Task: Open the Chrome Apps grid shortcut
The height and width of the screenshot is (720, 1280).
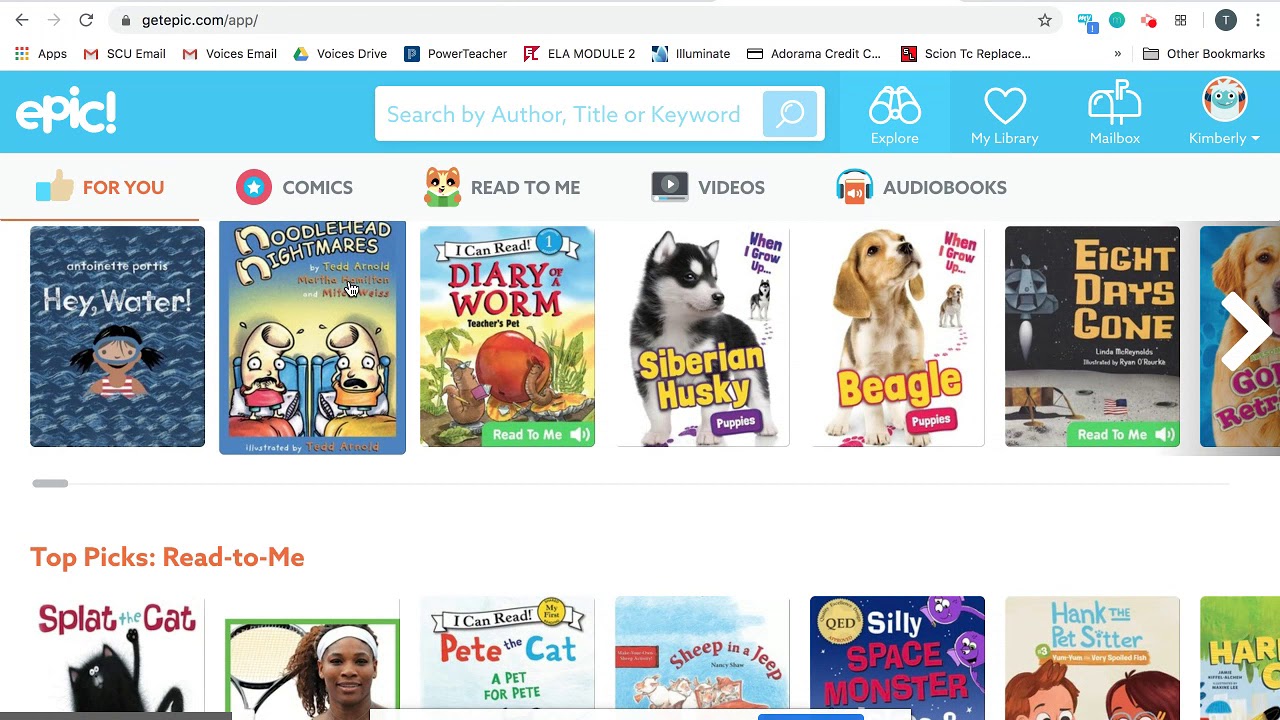Action: pos(41,54)
